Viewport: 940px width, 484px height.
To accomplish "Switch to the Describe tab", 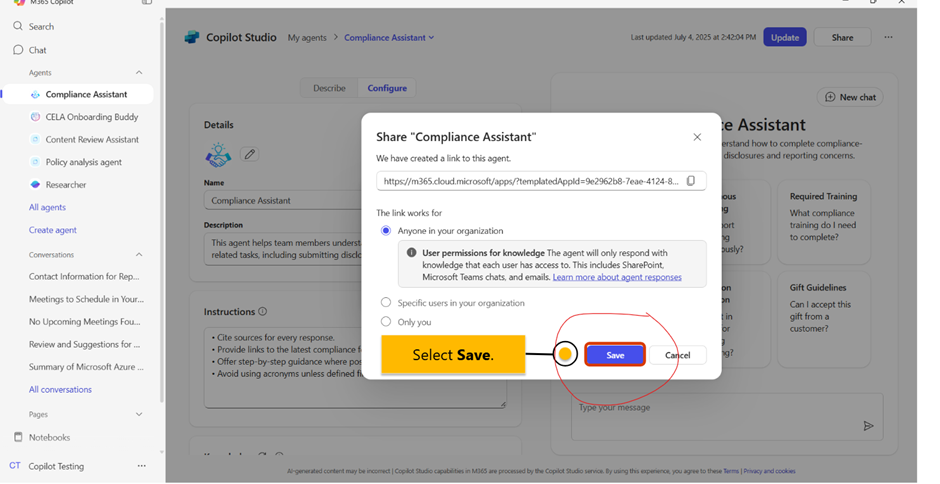I will [329, 88].
